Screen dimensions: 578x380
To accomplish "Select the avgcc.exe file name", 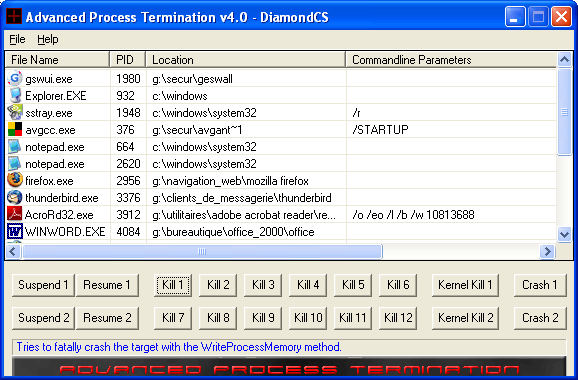I will point(50,130).
